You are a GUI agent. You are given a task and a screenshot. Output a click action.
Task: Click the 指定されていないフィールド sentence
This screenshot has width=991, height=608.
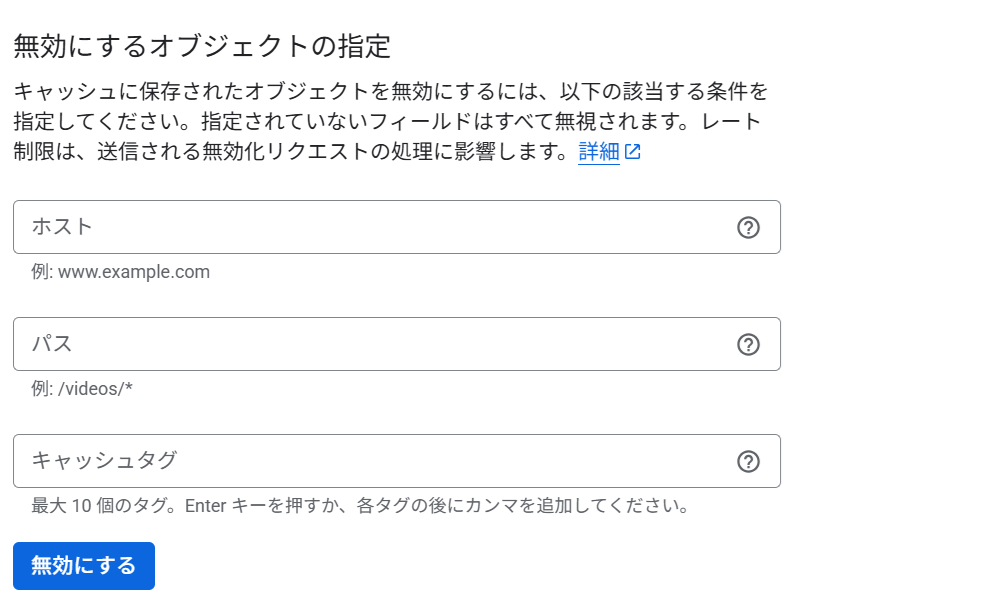coord(445,121)
